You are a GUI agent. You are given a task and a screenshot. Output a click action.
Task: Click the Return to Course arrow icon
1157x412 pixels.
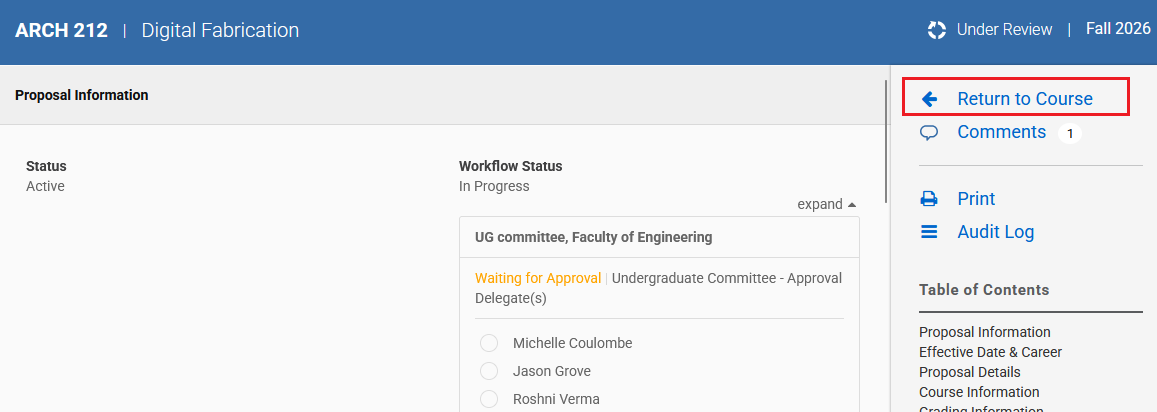(929, 99)
